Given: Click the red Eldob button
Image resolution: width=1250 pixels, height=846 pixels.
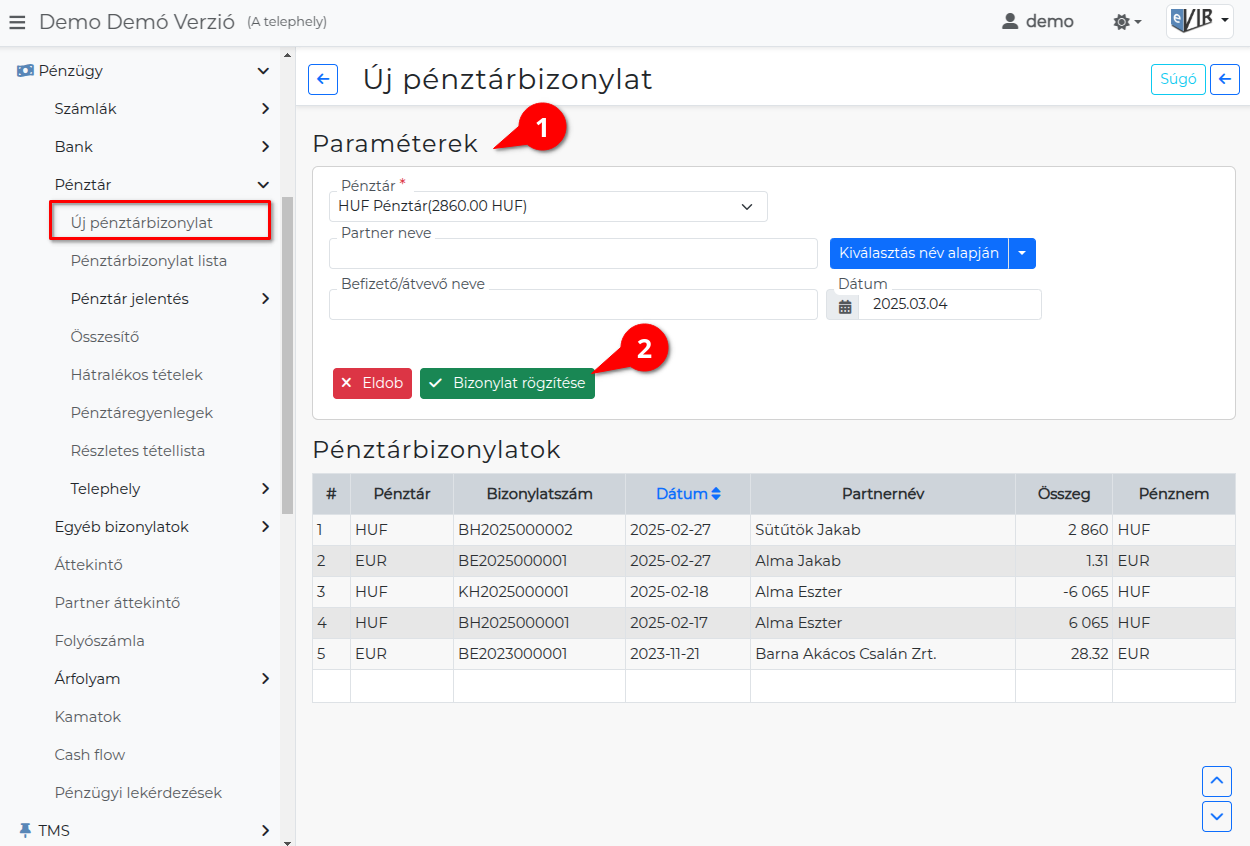Looking at the screenshot, I should pyautogui.click(x=372, y=384).
